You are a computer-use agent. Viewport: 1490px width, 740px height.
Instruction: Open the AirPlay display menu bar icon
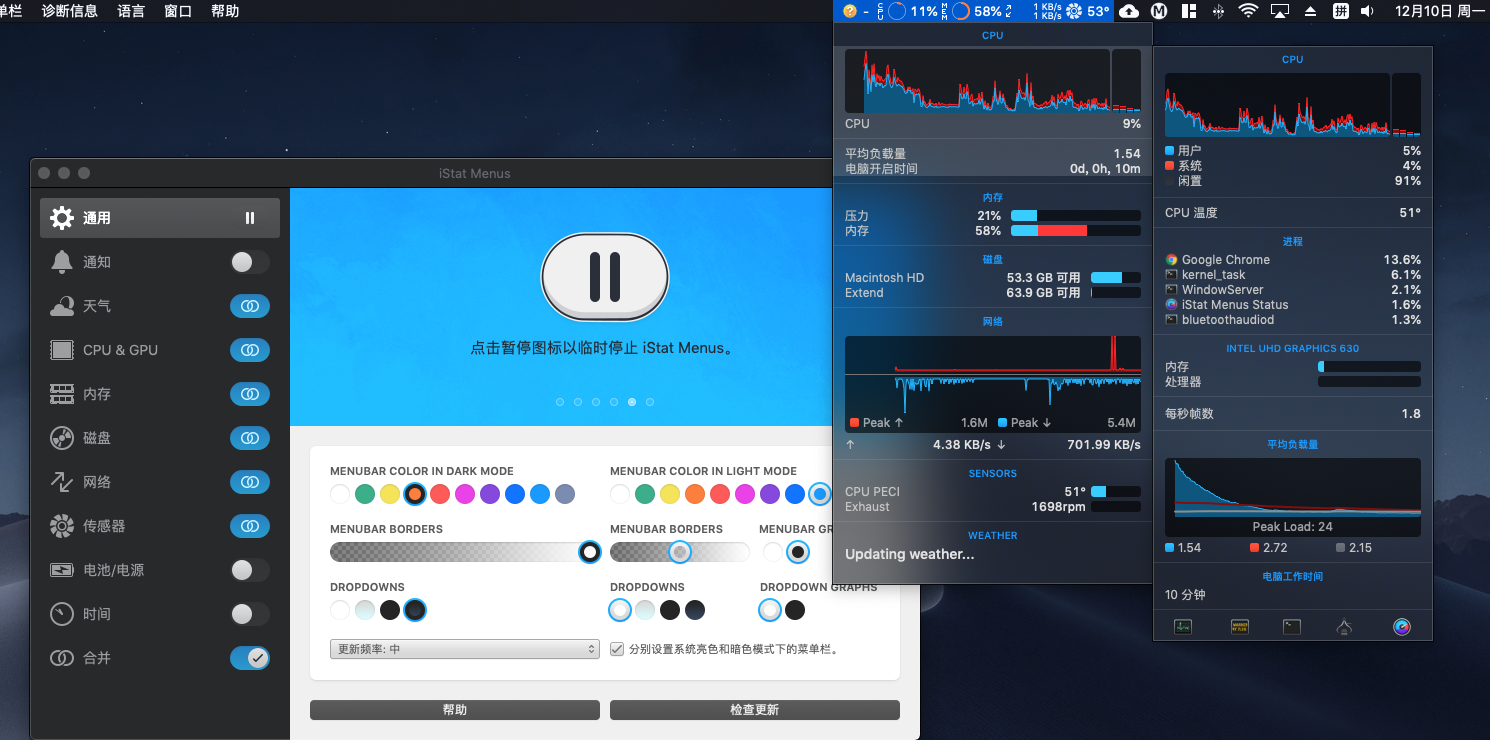pyautogui.click(x=1280, y=11)
